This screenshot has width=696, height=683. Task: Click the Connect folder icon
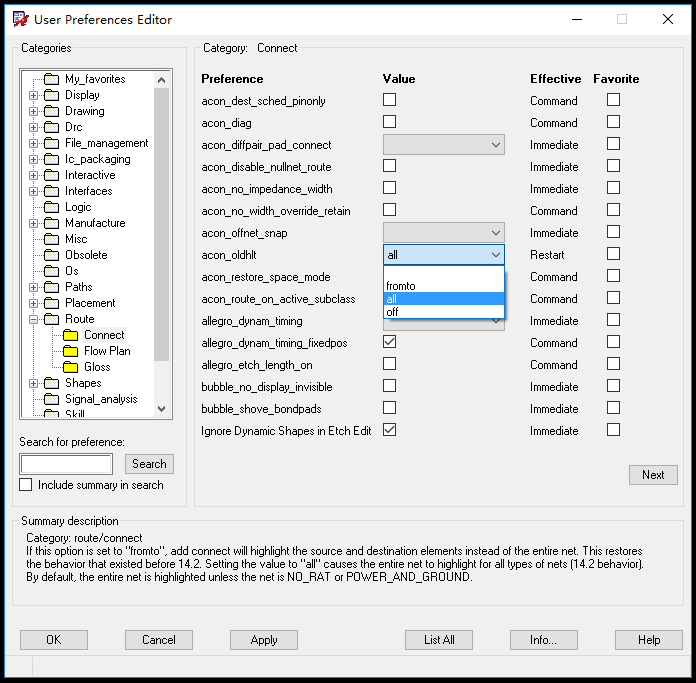(x=71, y=335)
